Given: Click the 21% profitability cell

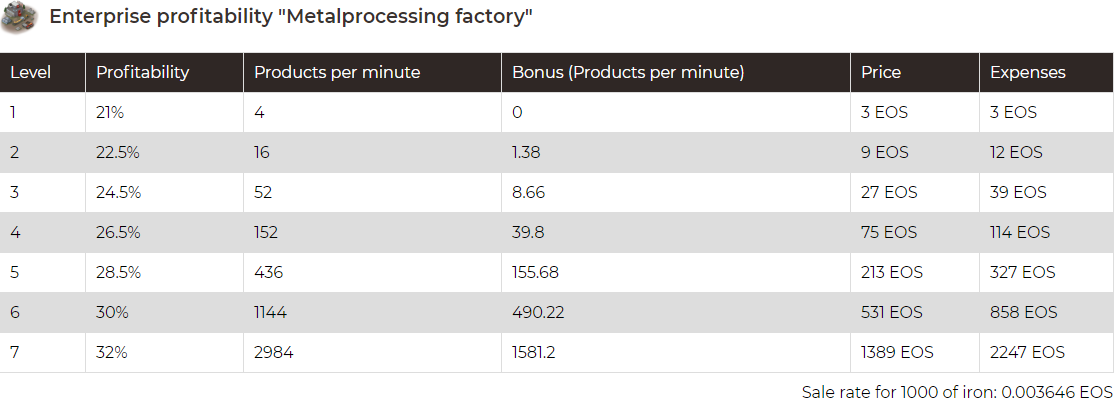Looking at the screenshot, I should click(164, 112).
